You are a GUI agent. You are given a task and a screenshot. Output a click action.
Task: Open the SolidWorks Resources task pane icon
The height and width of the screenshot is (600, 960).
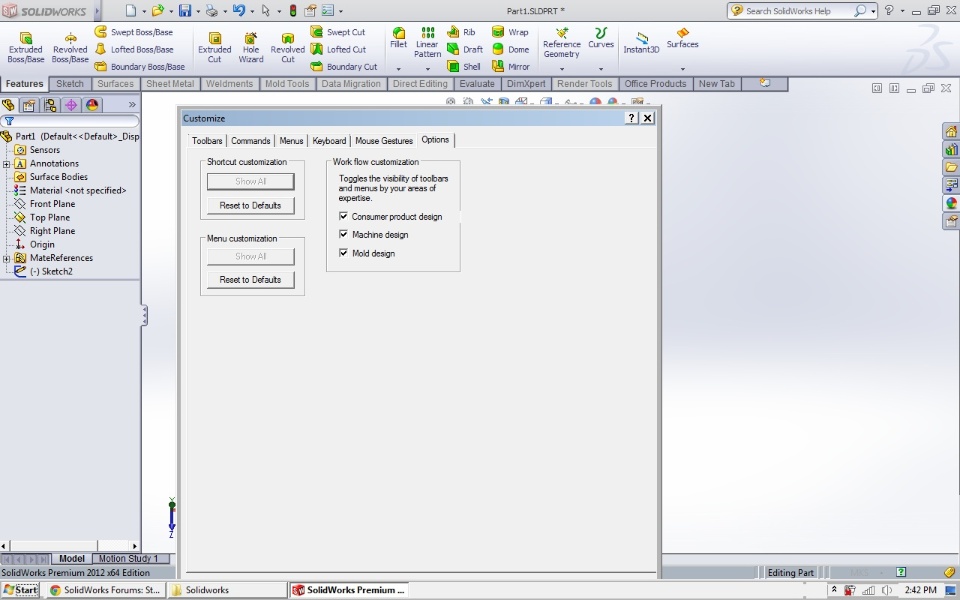(951, 132)
